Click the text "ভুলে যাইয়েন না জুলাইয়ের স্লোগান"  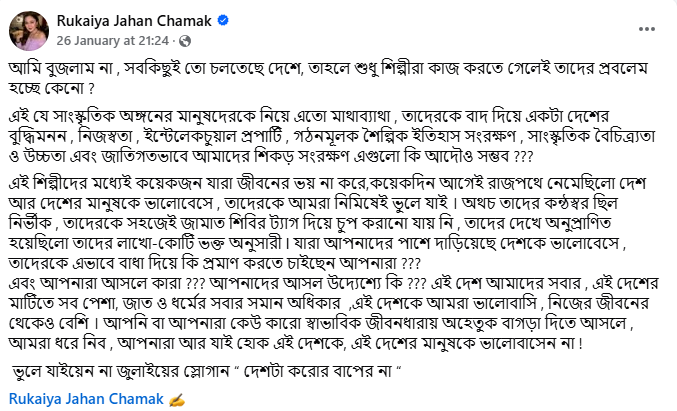(x=121, y=371)
